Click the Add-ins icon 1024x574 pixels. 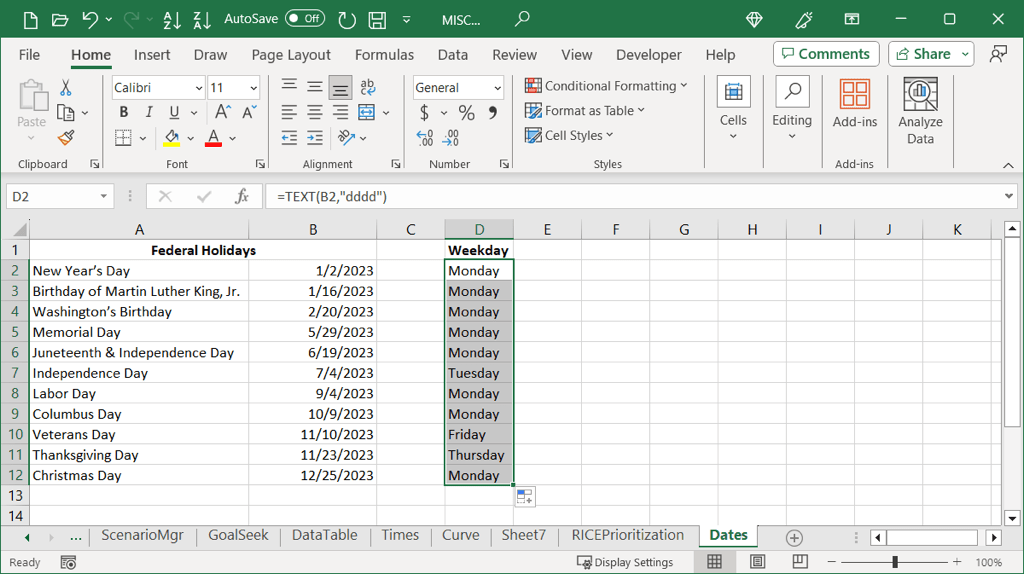tap(854, 104)
